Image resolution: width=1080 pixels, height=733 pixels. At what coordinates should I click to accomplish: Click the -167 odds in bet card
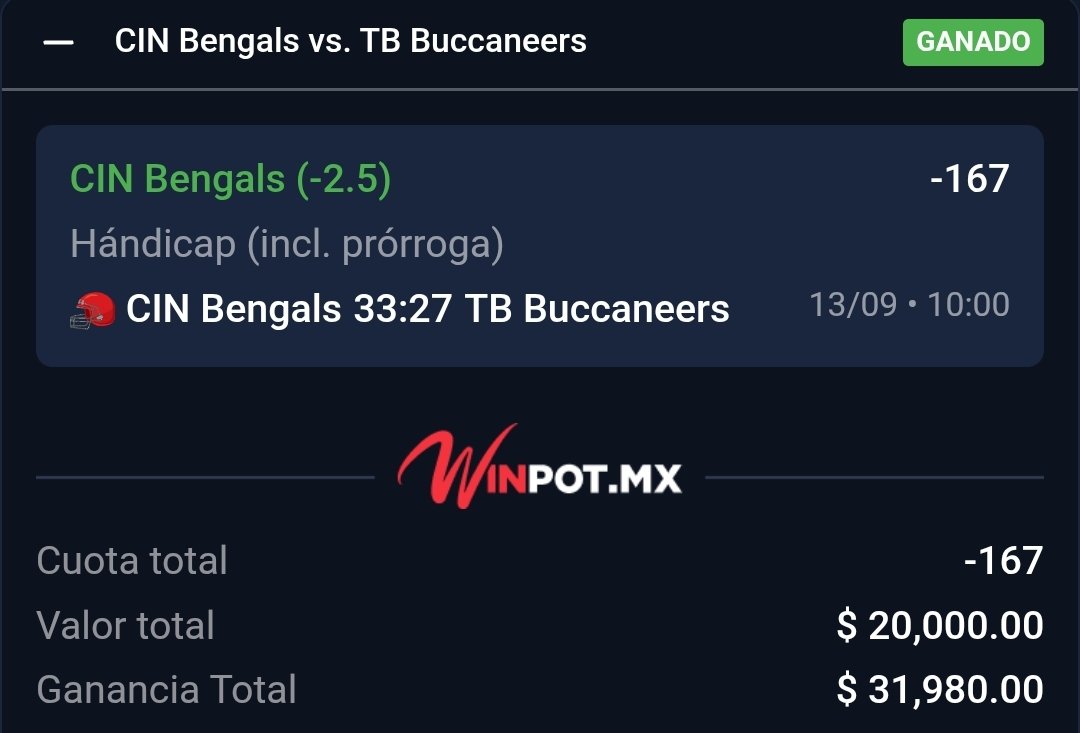tap(970, 178)
